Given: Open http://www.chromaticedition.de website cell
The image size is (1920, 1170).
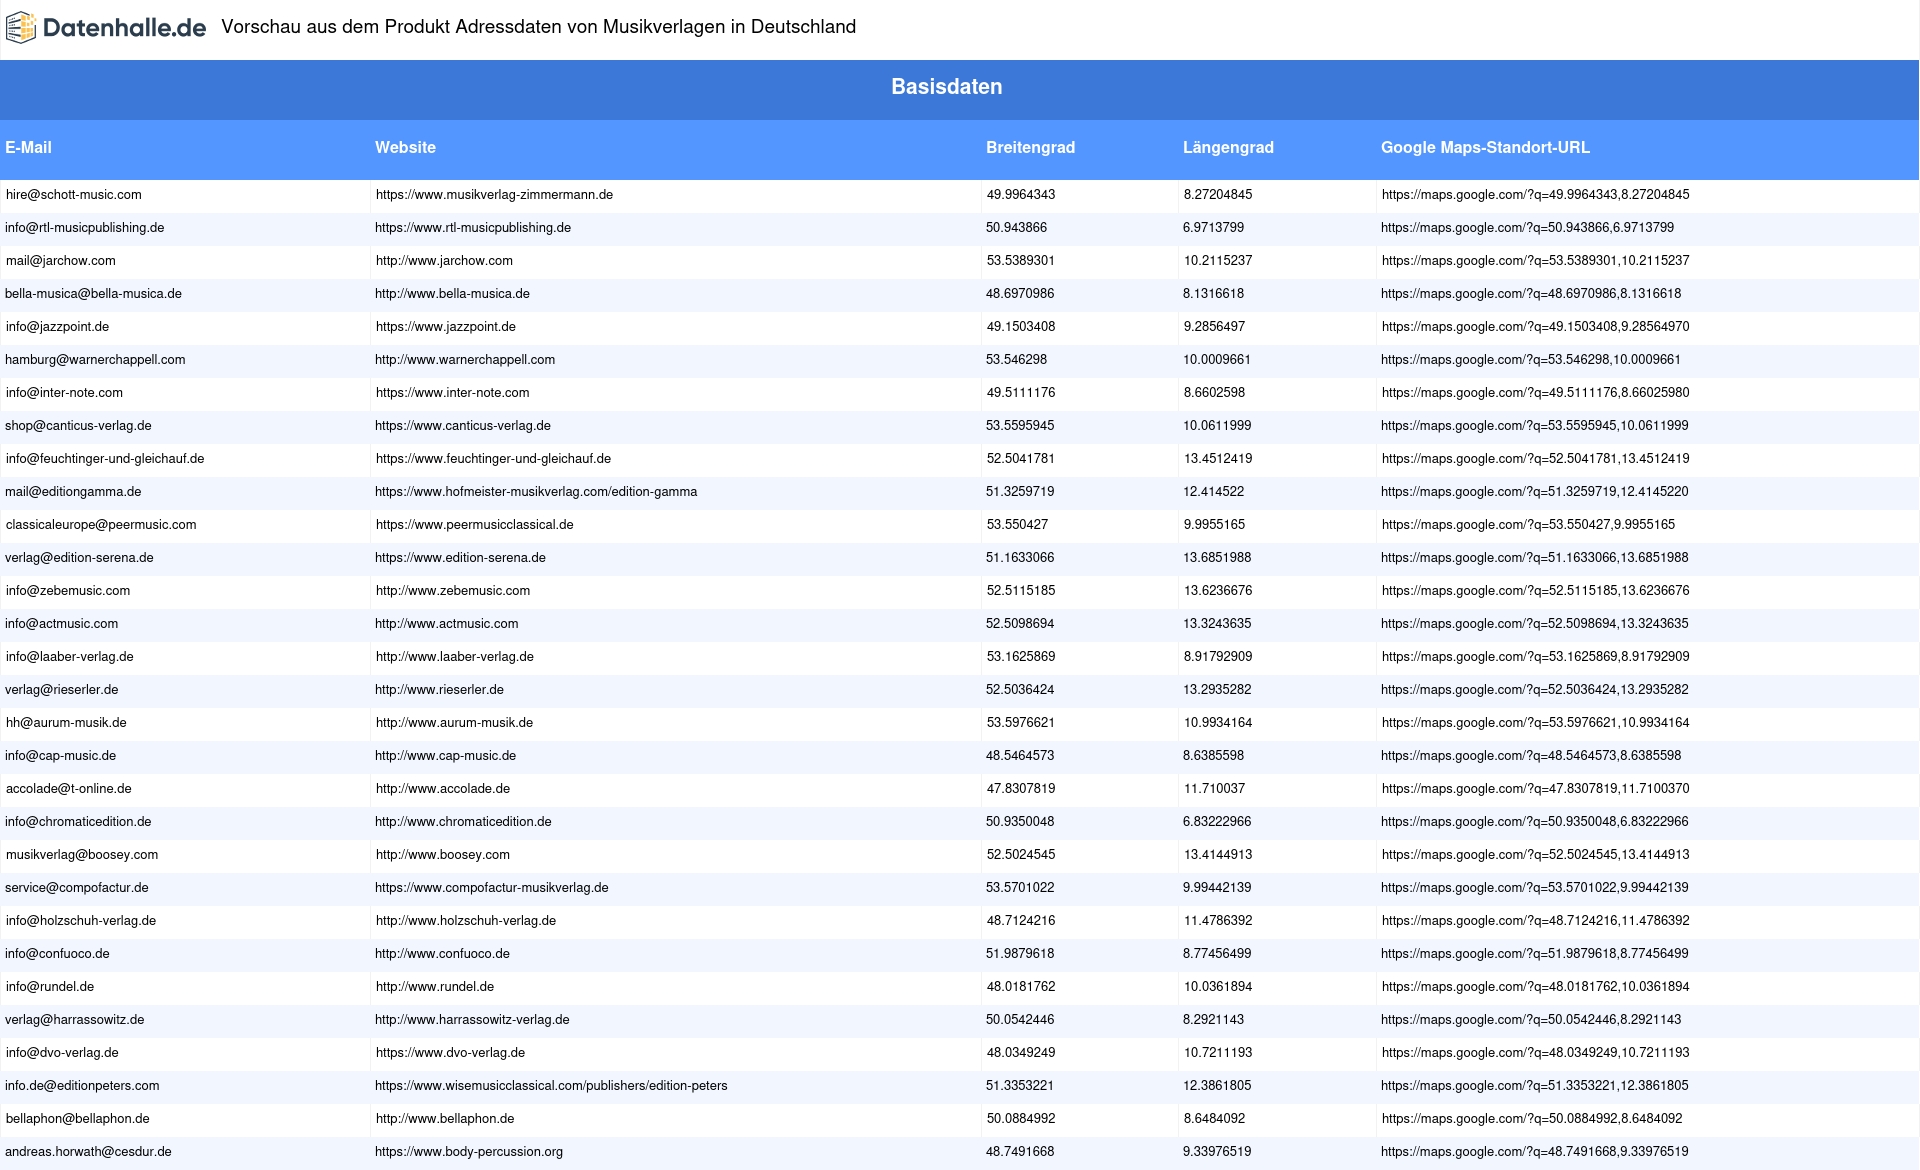Looking at the screenshot, I should (463, 822).
